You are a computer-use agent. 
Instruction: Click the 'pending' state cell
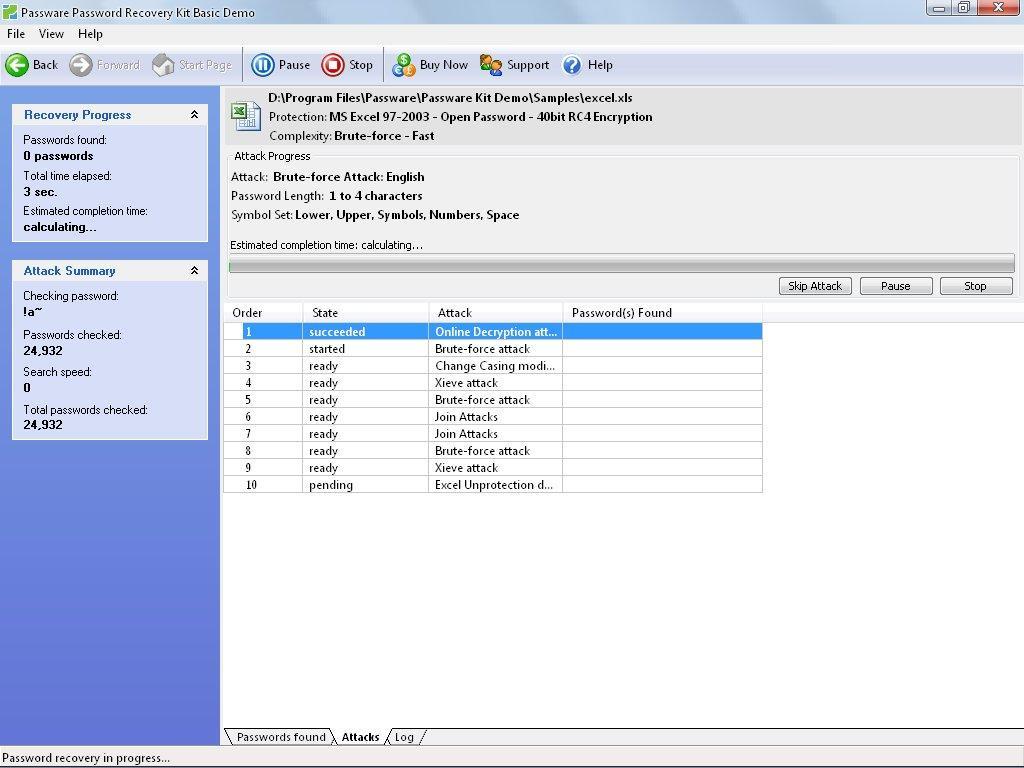click(x=365, y=485)
